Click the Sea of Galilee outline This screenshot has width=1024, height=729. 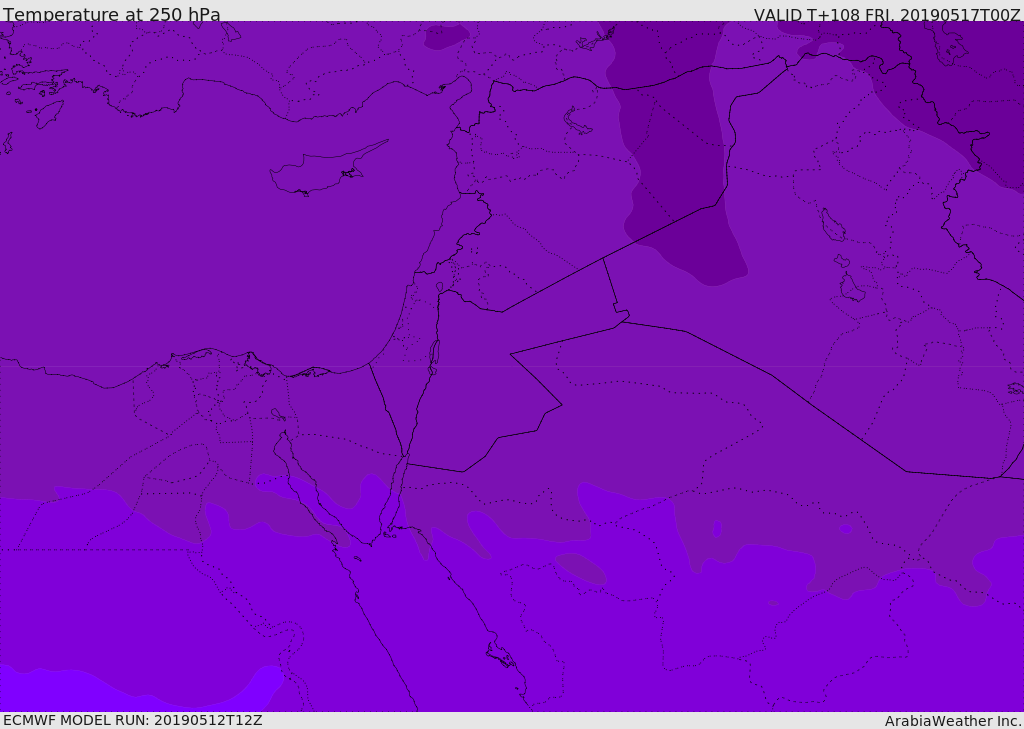click(440, 287)
